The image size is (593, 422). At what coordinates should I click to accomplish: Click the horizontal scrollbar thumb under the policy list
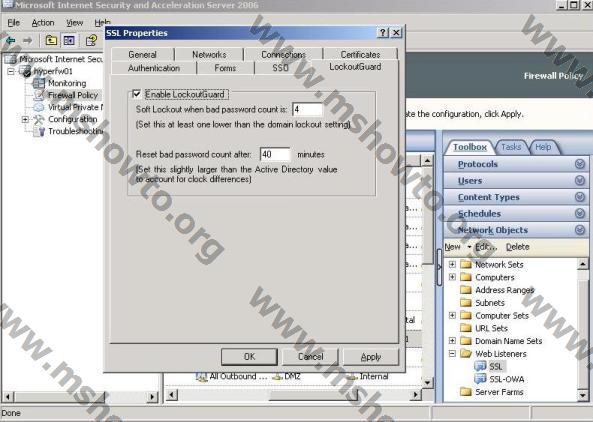(x=313, y=395)
